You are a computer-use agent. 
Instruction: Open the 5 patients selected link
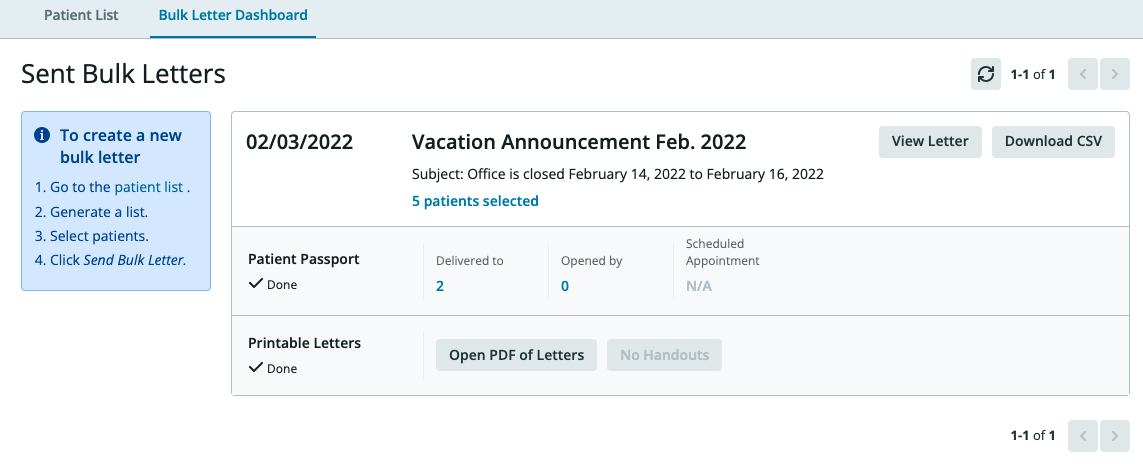tap(475, 201)
